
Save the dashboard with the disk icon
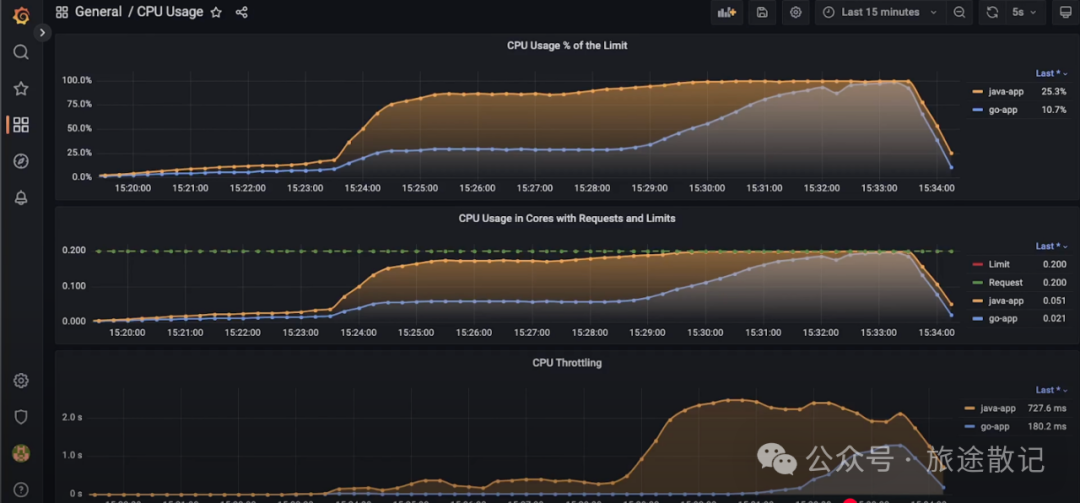[x=762, y=12]
